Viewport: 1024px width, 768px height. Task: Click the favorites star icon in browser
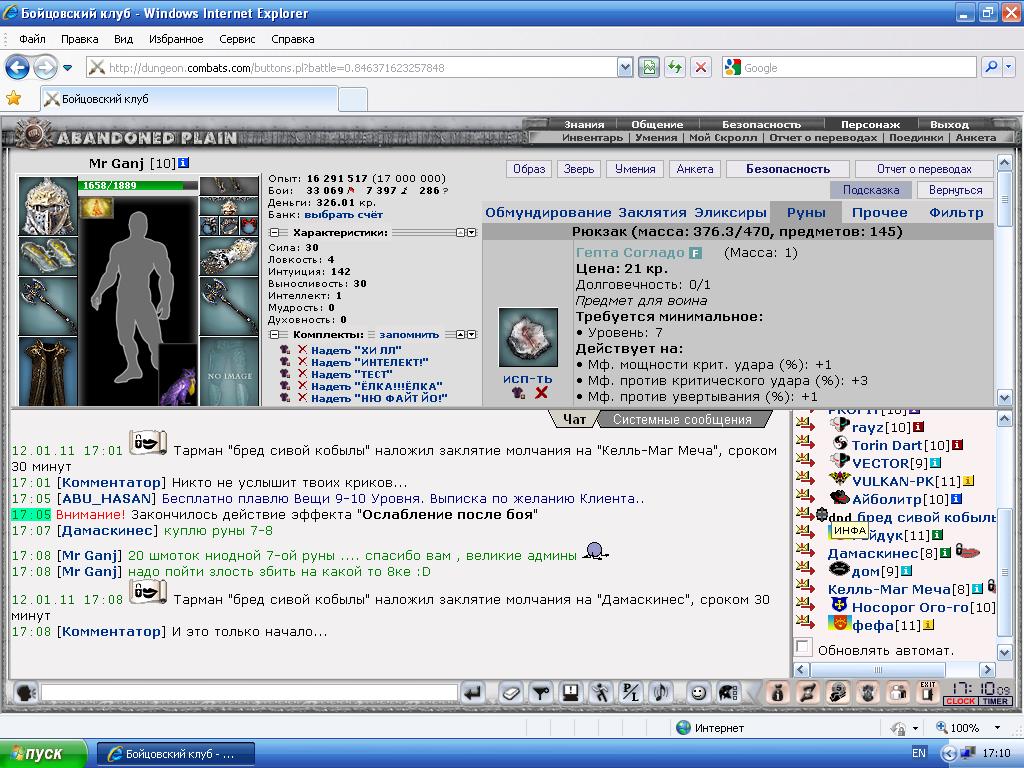click(14, 98)
